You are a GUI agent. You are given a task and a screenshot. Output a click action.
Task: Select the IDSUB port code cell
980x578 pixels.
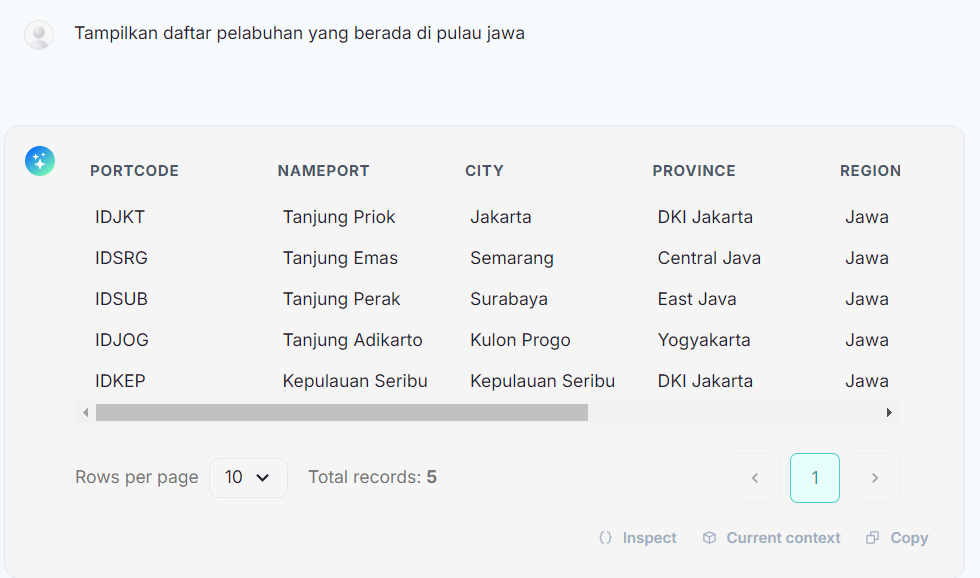click(121, 299)
